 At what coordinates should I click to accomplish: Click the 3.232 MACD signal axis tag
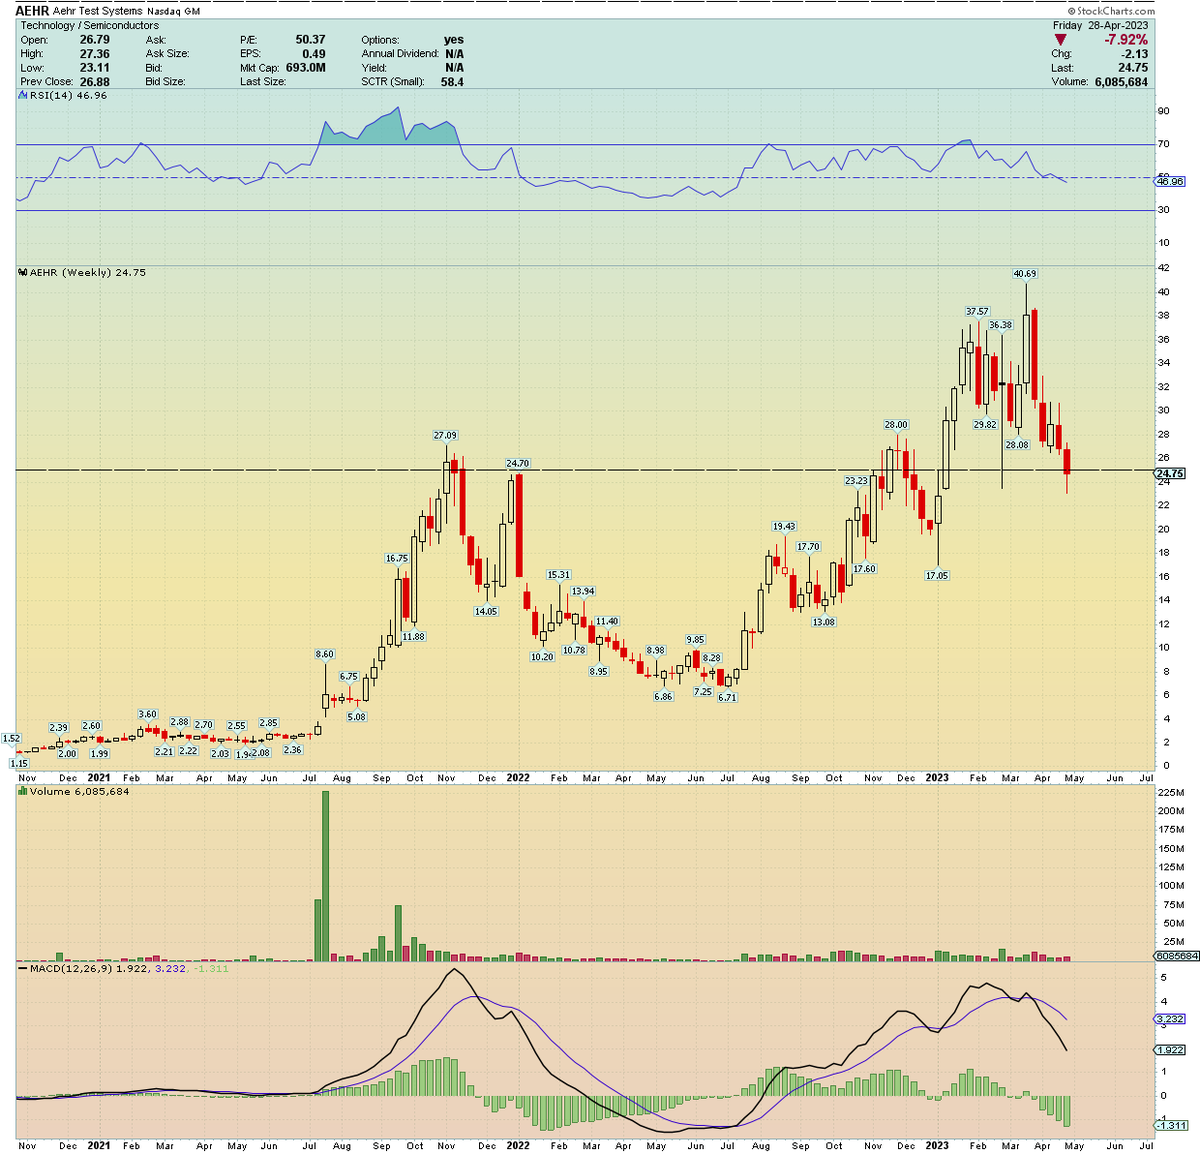click(1171, 1019)
